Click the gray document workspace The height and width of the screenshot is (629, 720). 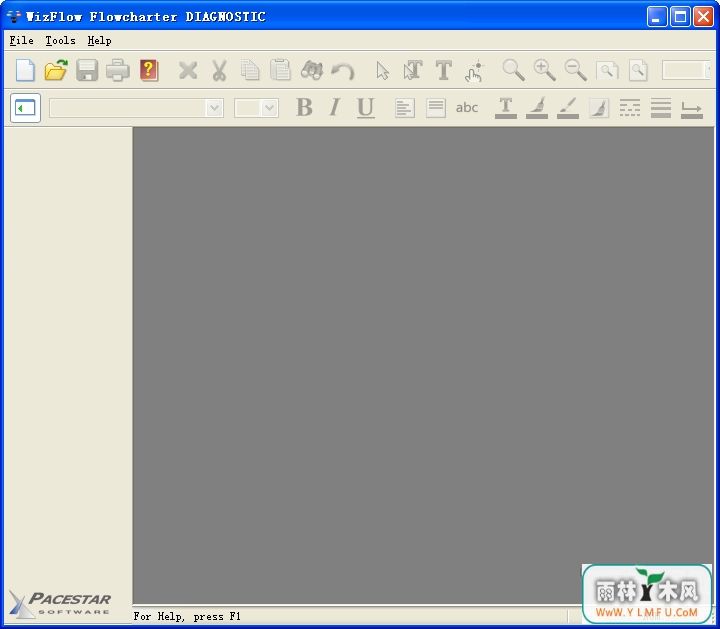(x=423, y=365)
